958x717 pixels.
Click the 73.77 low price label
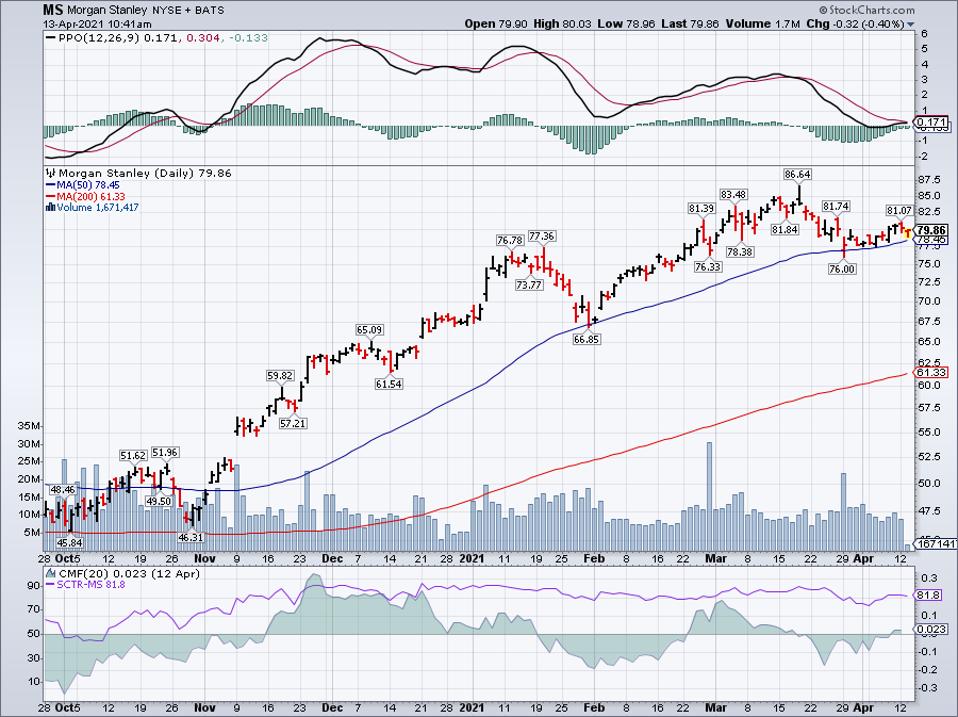point(528,284)
